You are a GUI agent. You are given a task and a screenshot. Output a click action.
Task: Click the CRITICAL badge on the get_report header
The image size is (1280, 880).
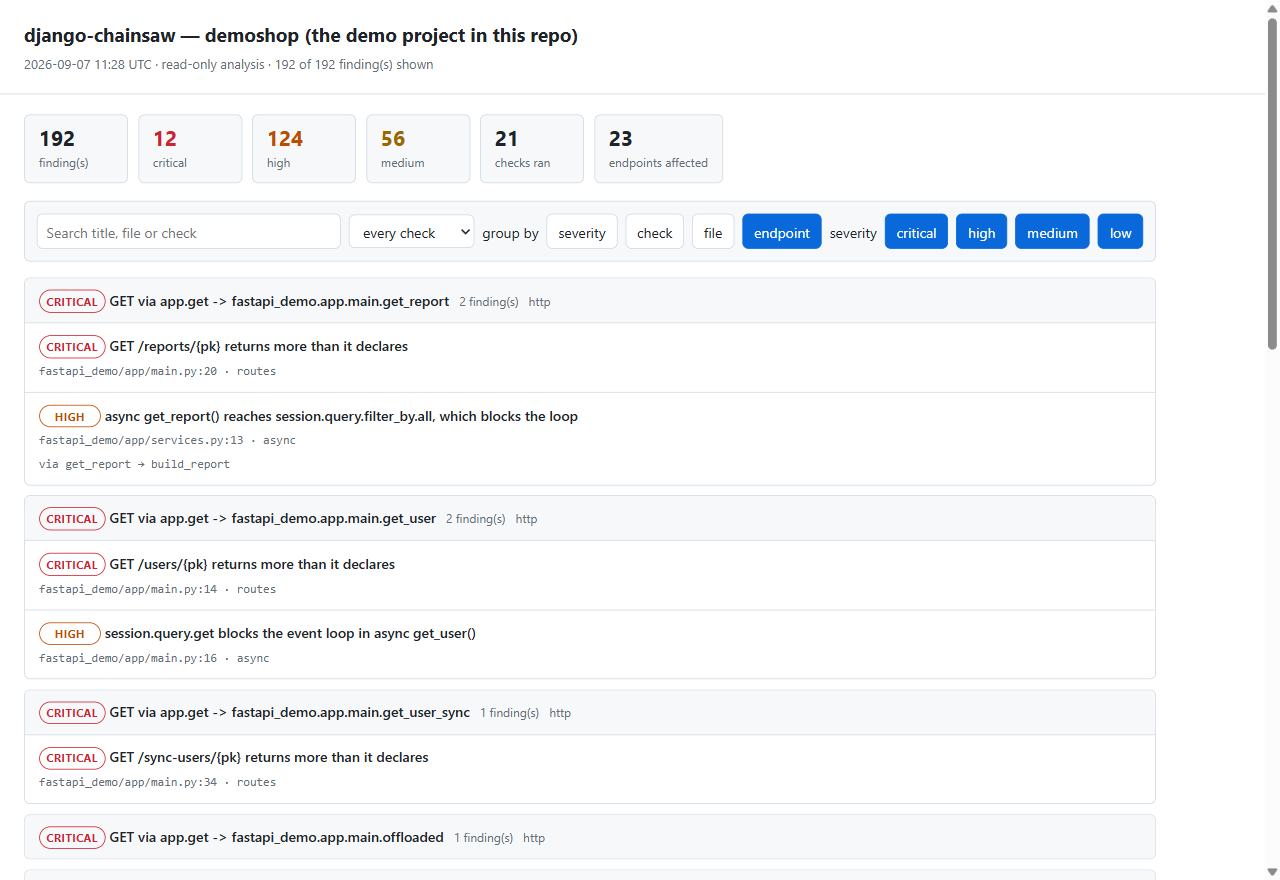click(72, 301)
